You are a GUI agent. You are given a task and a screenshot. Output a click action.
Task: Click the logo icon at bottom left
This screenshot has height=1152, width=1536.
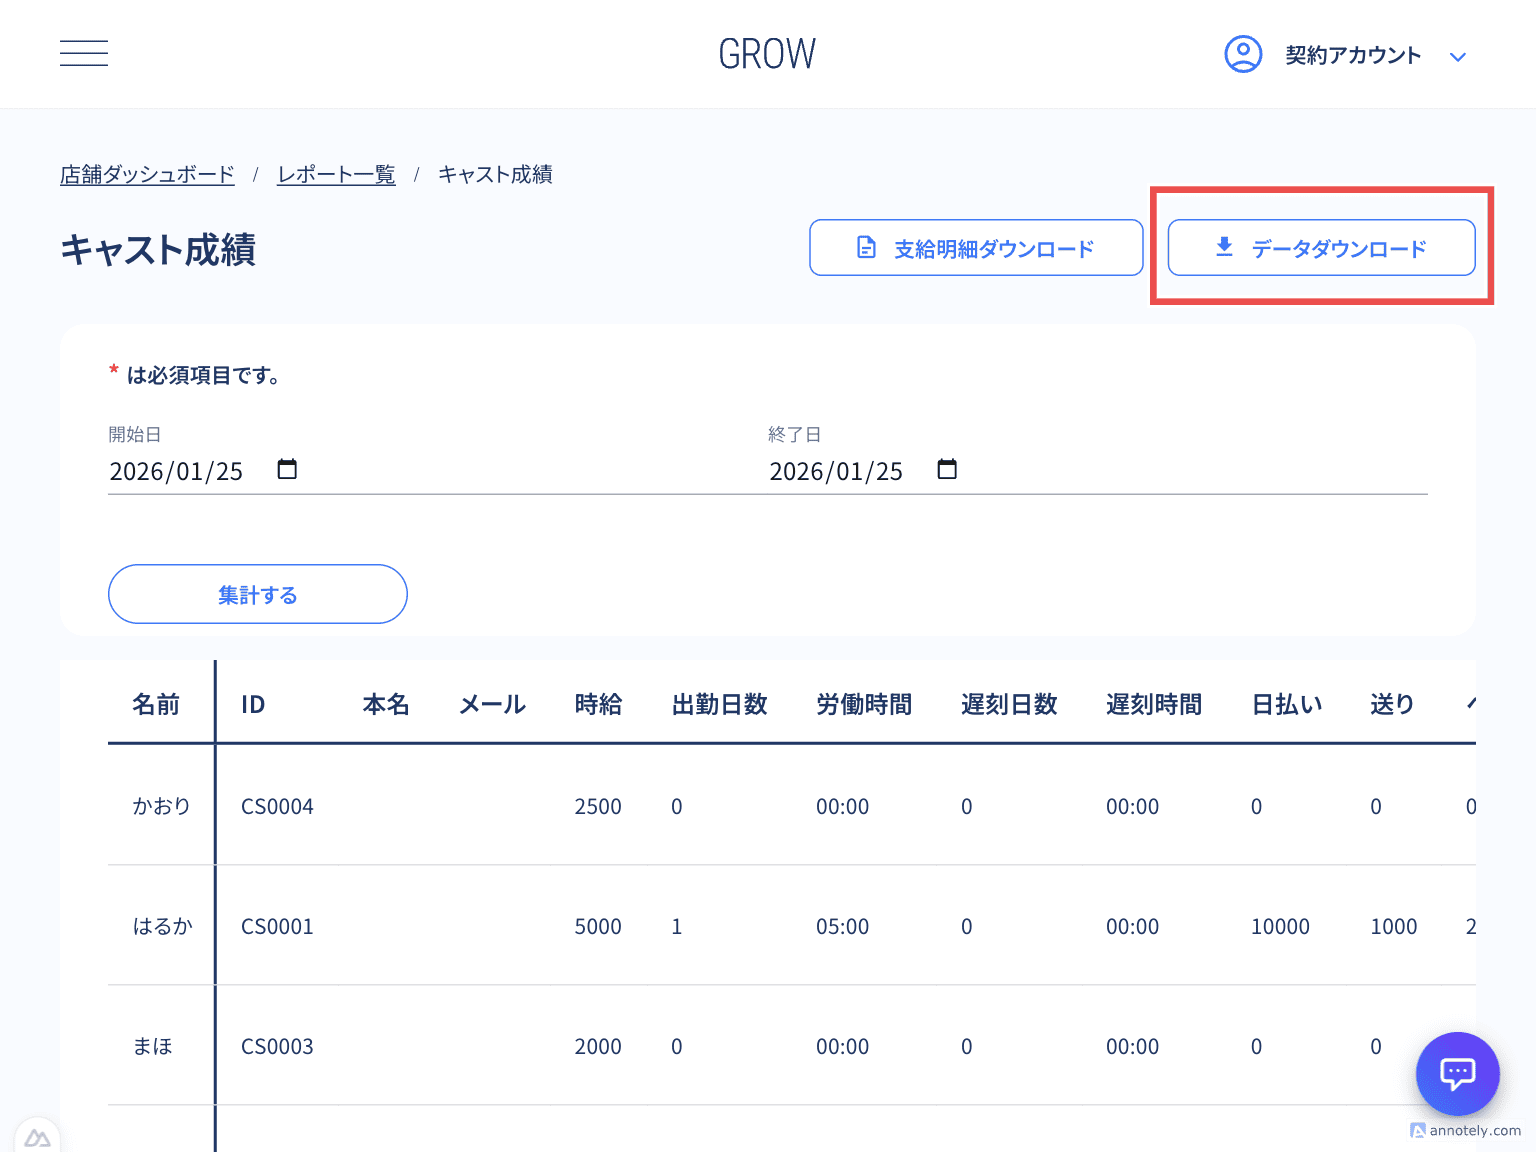pyautogui.click(x=37, y=1138)
